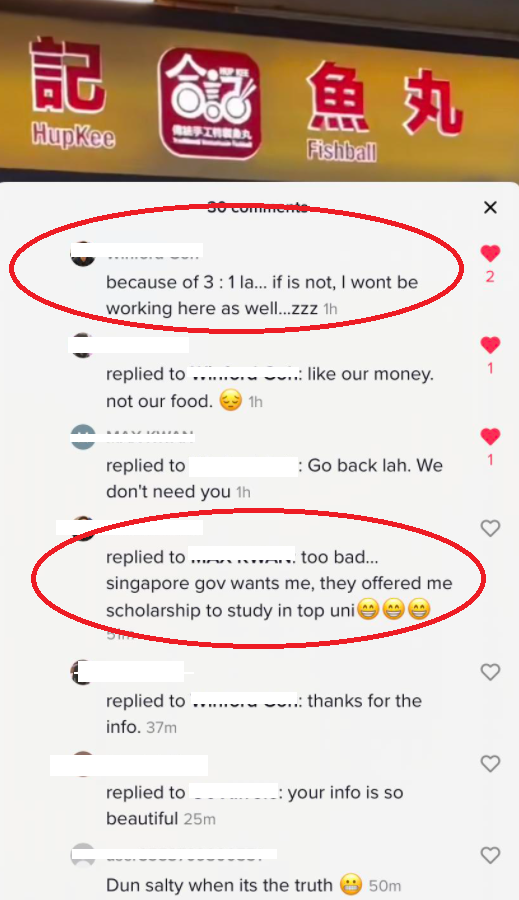Select reply 'Go back lah. We don't need you'
519x900 pixels.
tap(274, 478)
